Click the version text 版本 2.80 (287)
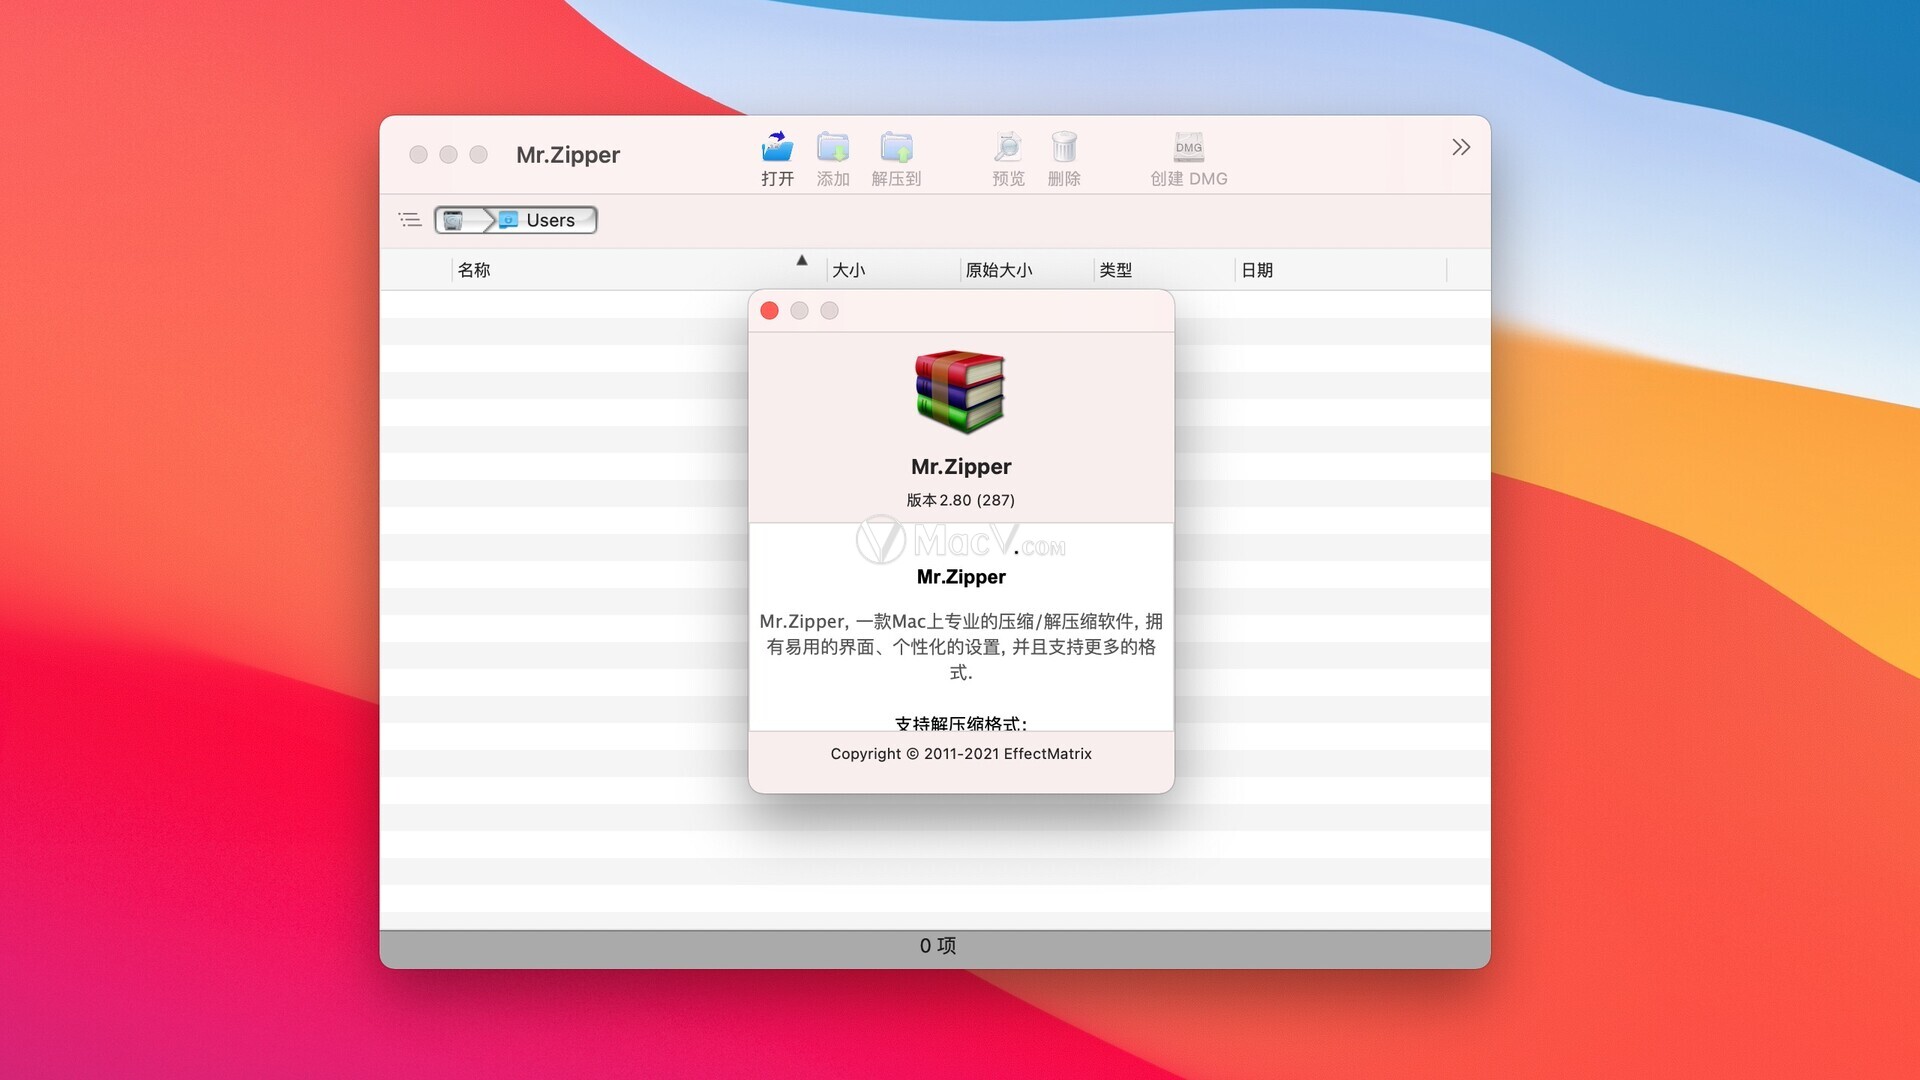Image resolution: width=1920 pixels, height=1080 pixels. click(961, 500)
